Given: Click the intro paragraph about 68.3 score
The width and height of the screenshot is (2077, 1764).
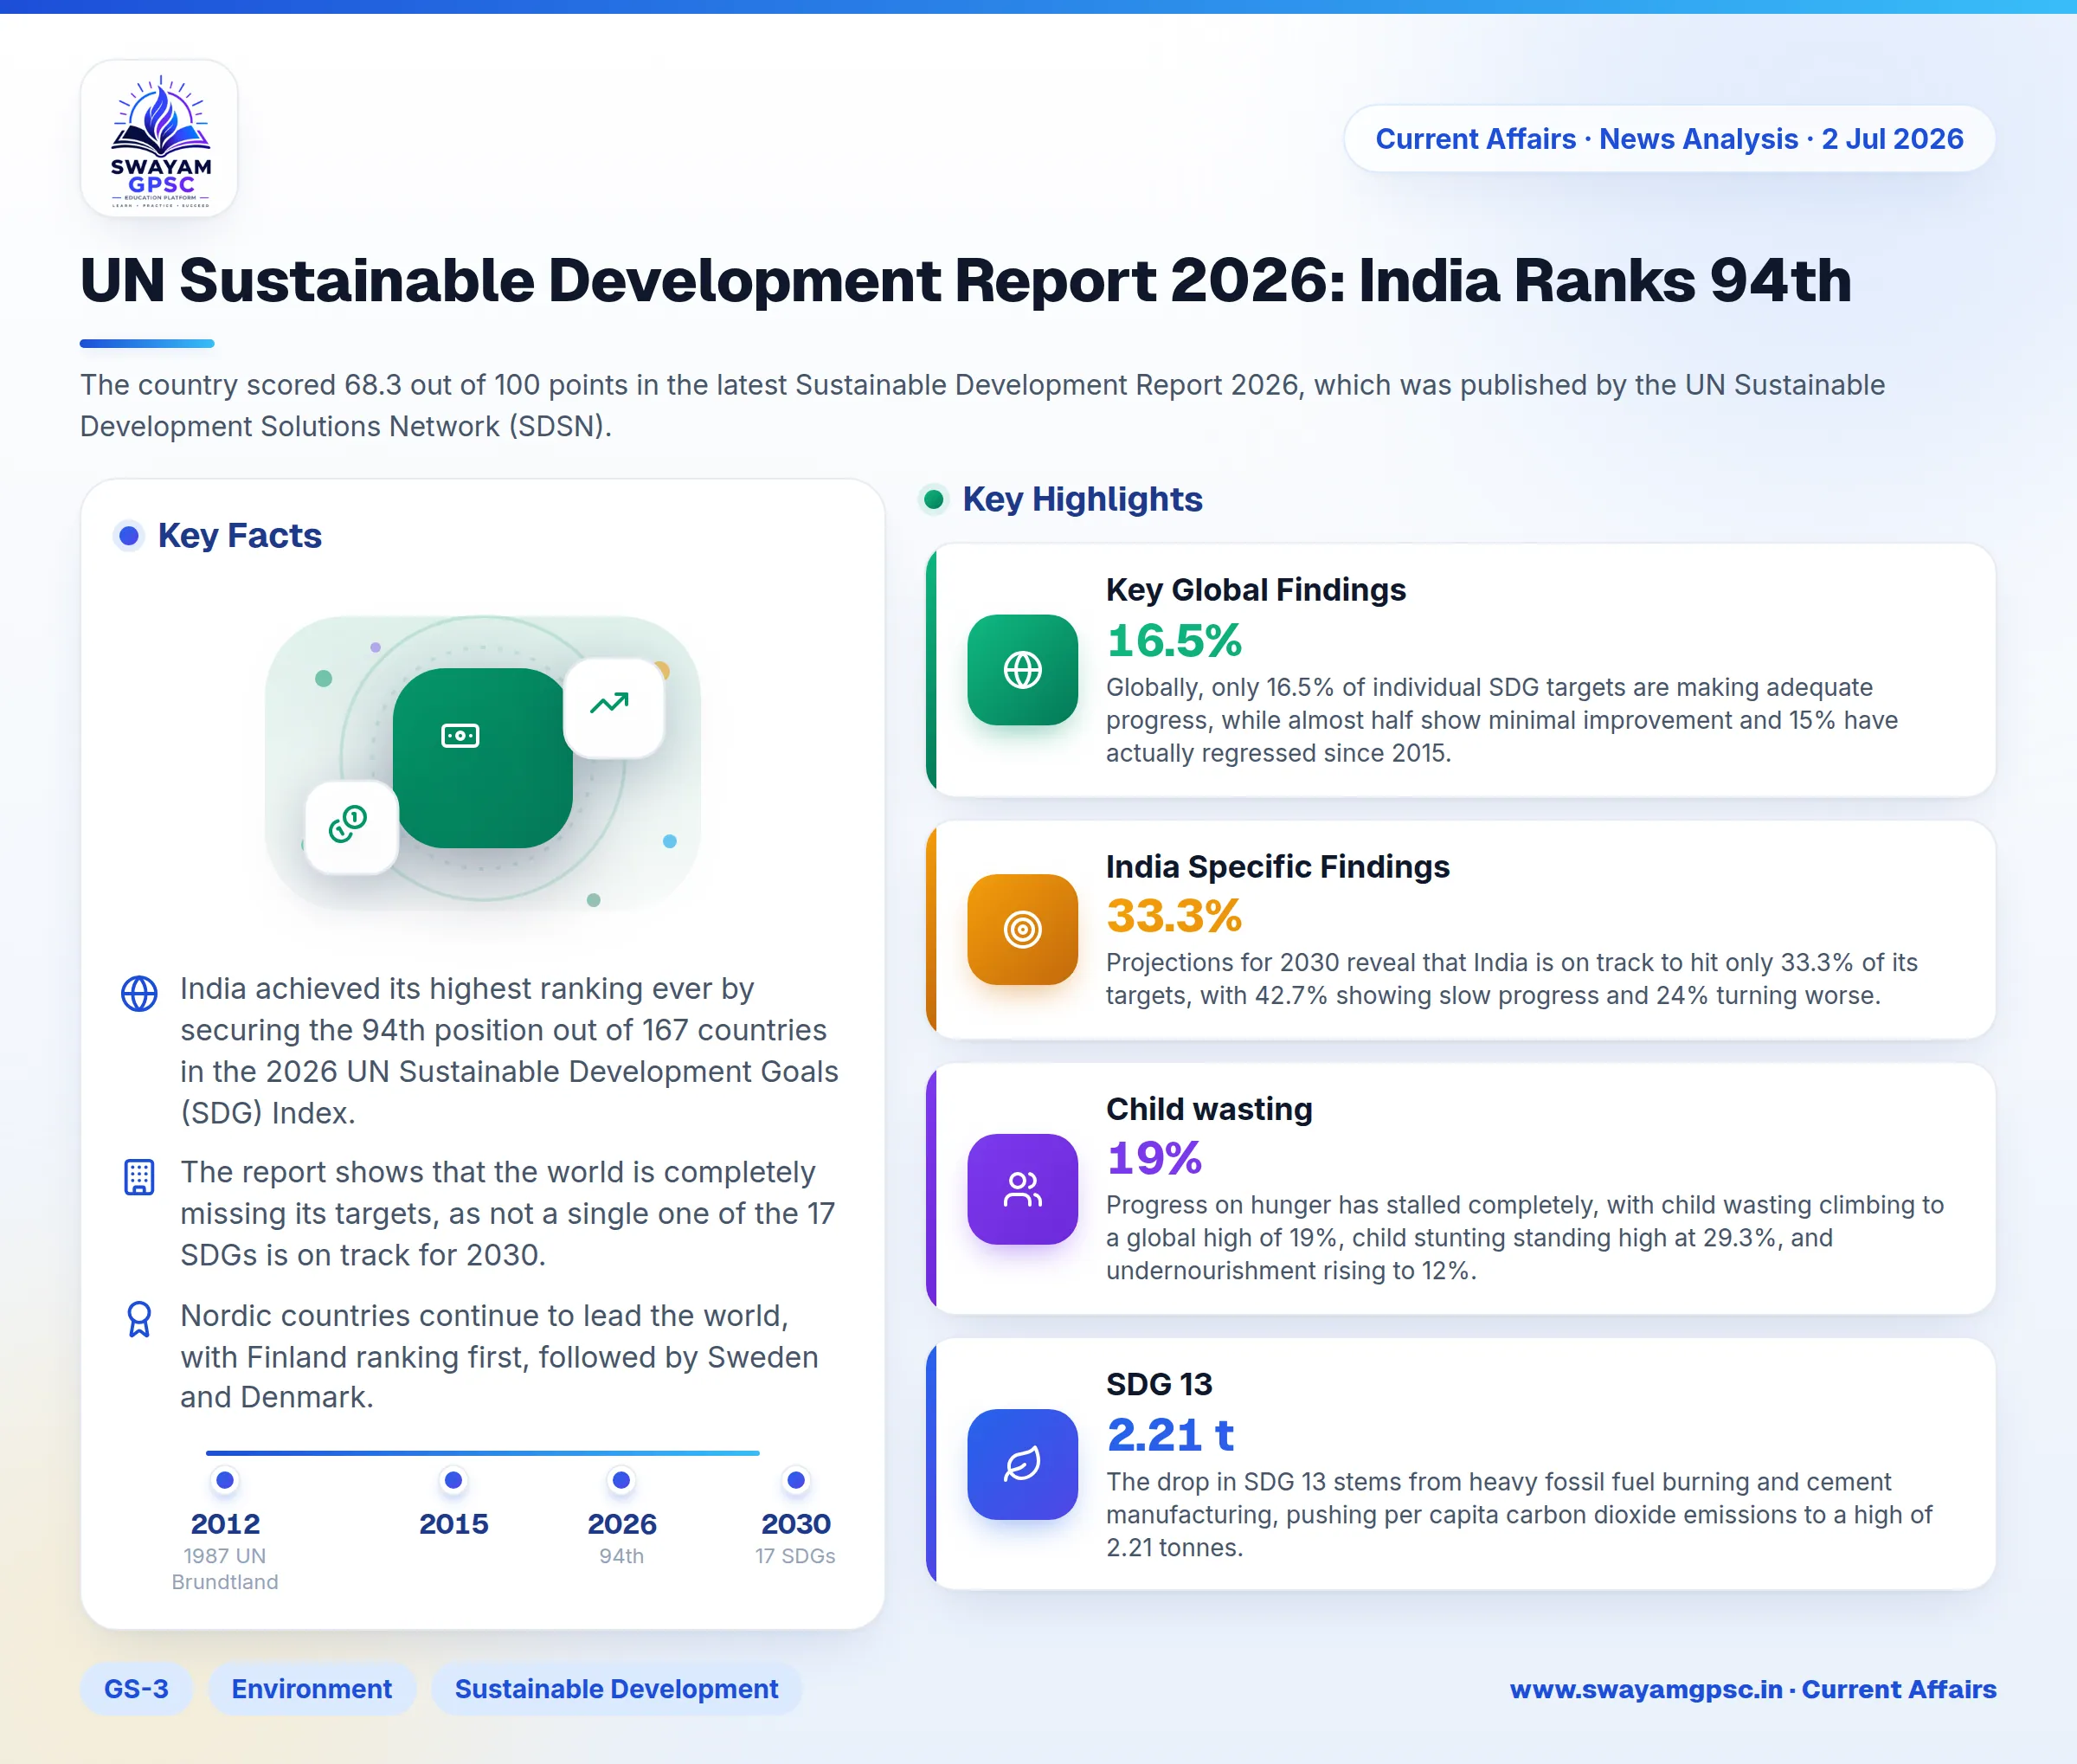Looking at the screenshot, I should click(x=982, y=405).
